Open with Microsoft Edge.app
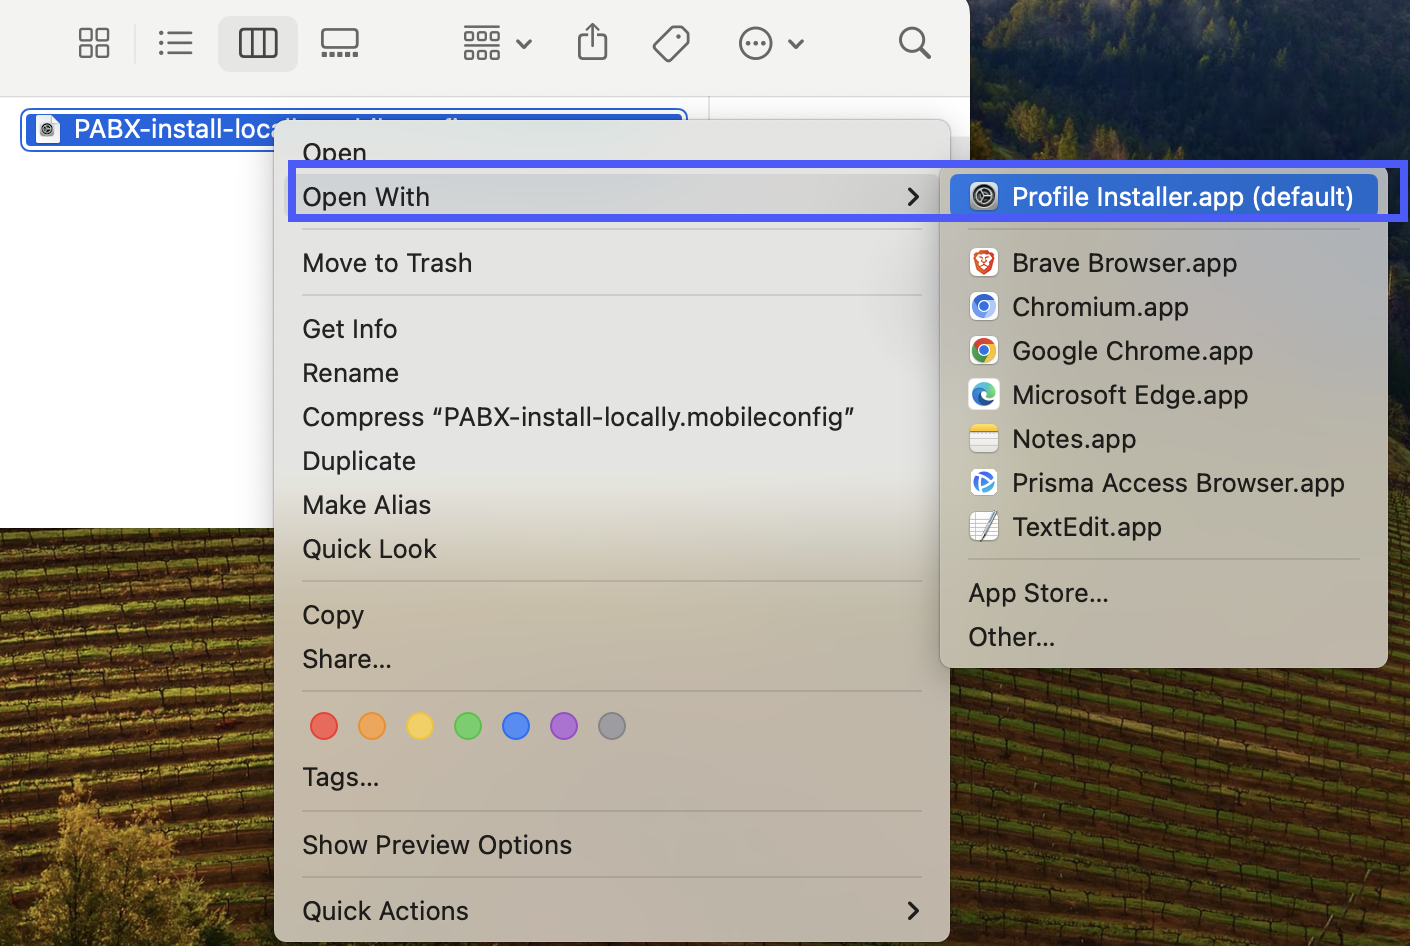The height and width of the screenshot is (946, 1410). pos(1164,395)
